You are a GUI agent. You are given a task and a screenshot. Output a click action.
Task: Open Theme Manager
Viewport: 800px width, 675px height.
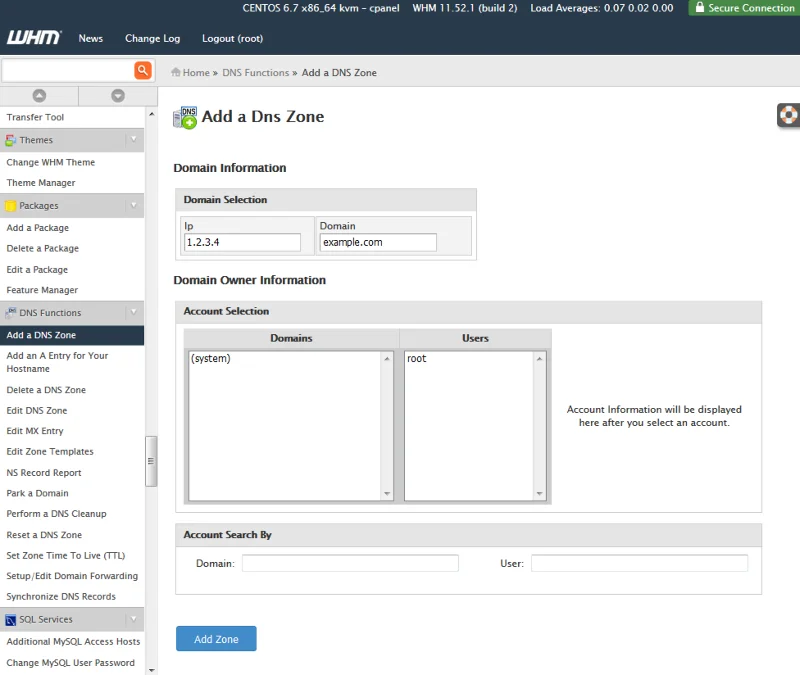pos(41,183)
